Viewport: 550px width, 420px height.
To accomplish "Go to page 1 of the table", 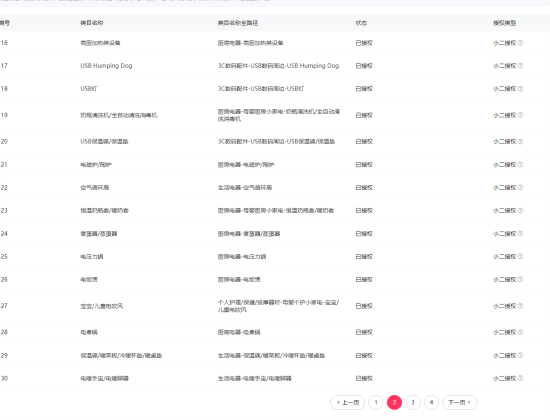I will coord(376,402).
